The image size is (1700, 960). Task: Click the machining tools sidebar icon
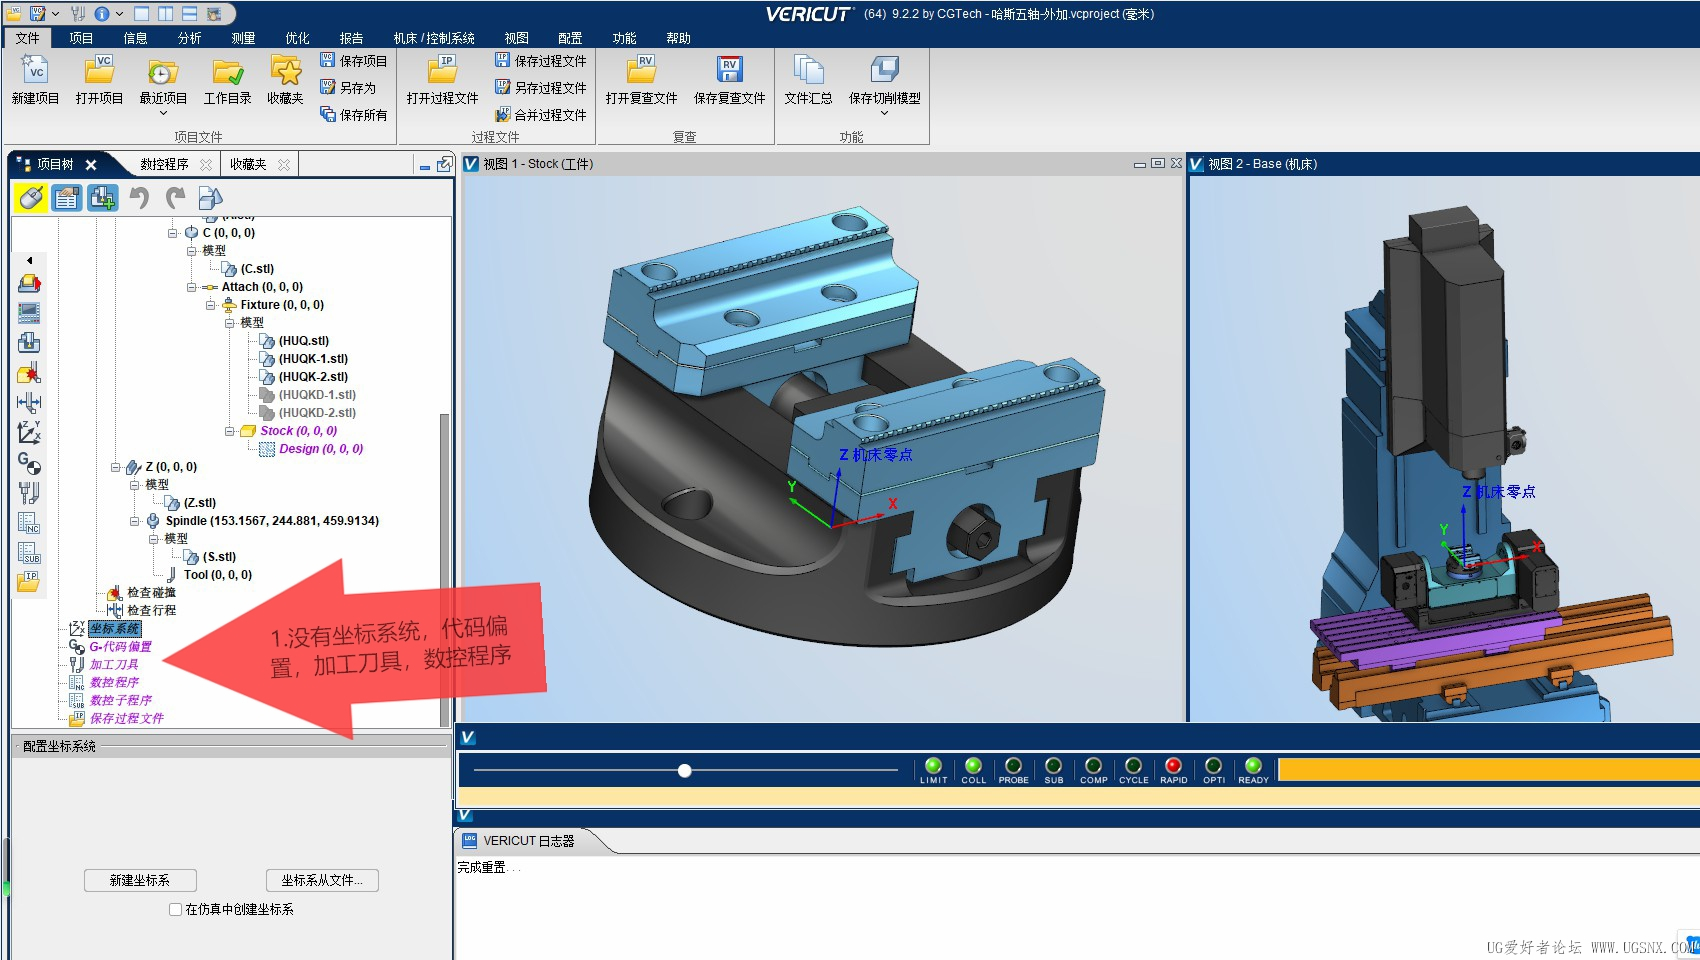tap(29, 493)
